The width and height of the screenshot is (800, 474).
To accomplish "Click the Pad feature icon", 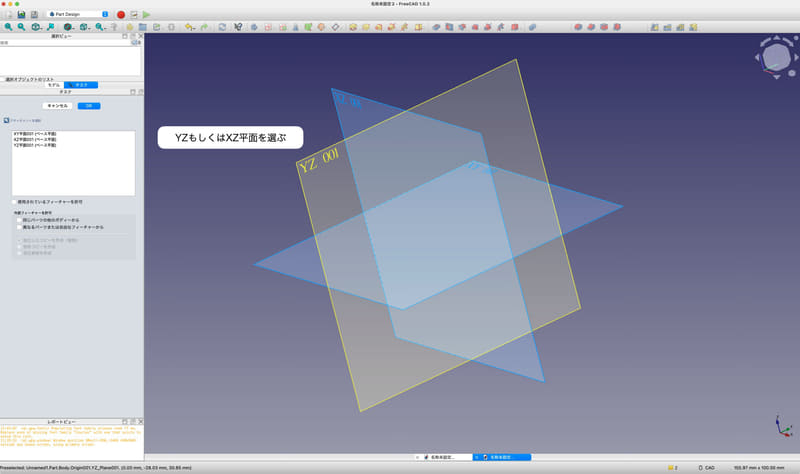I will tap(353, 27).
